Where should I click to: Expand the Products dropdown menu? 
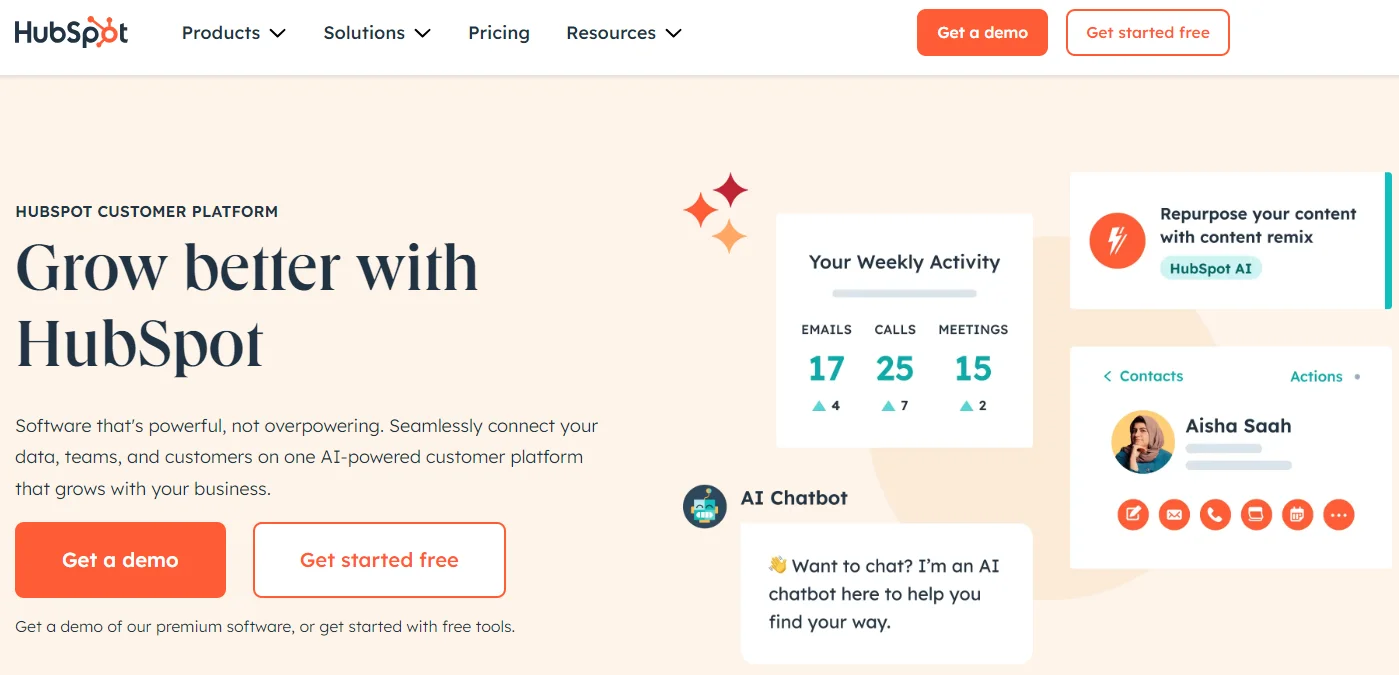(x=233, y=33)
